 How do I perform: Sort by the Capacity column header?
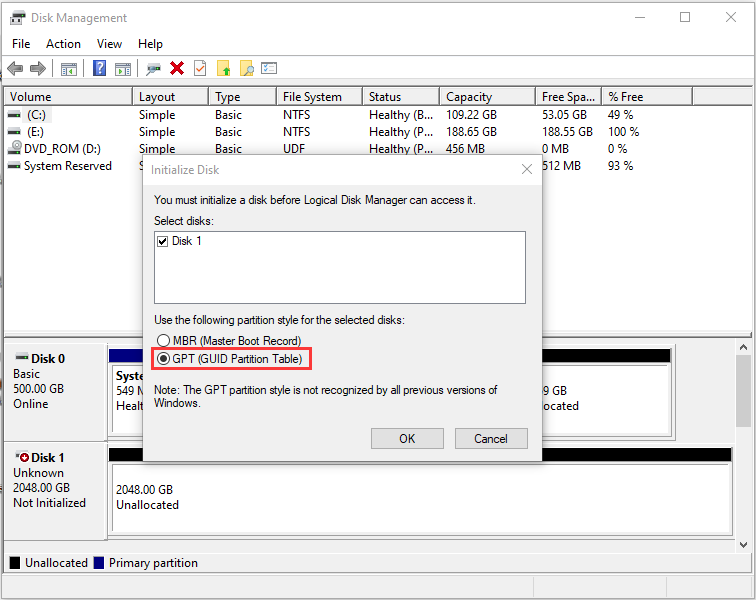tap(488, 97)
